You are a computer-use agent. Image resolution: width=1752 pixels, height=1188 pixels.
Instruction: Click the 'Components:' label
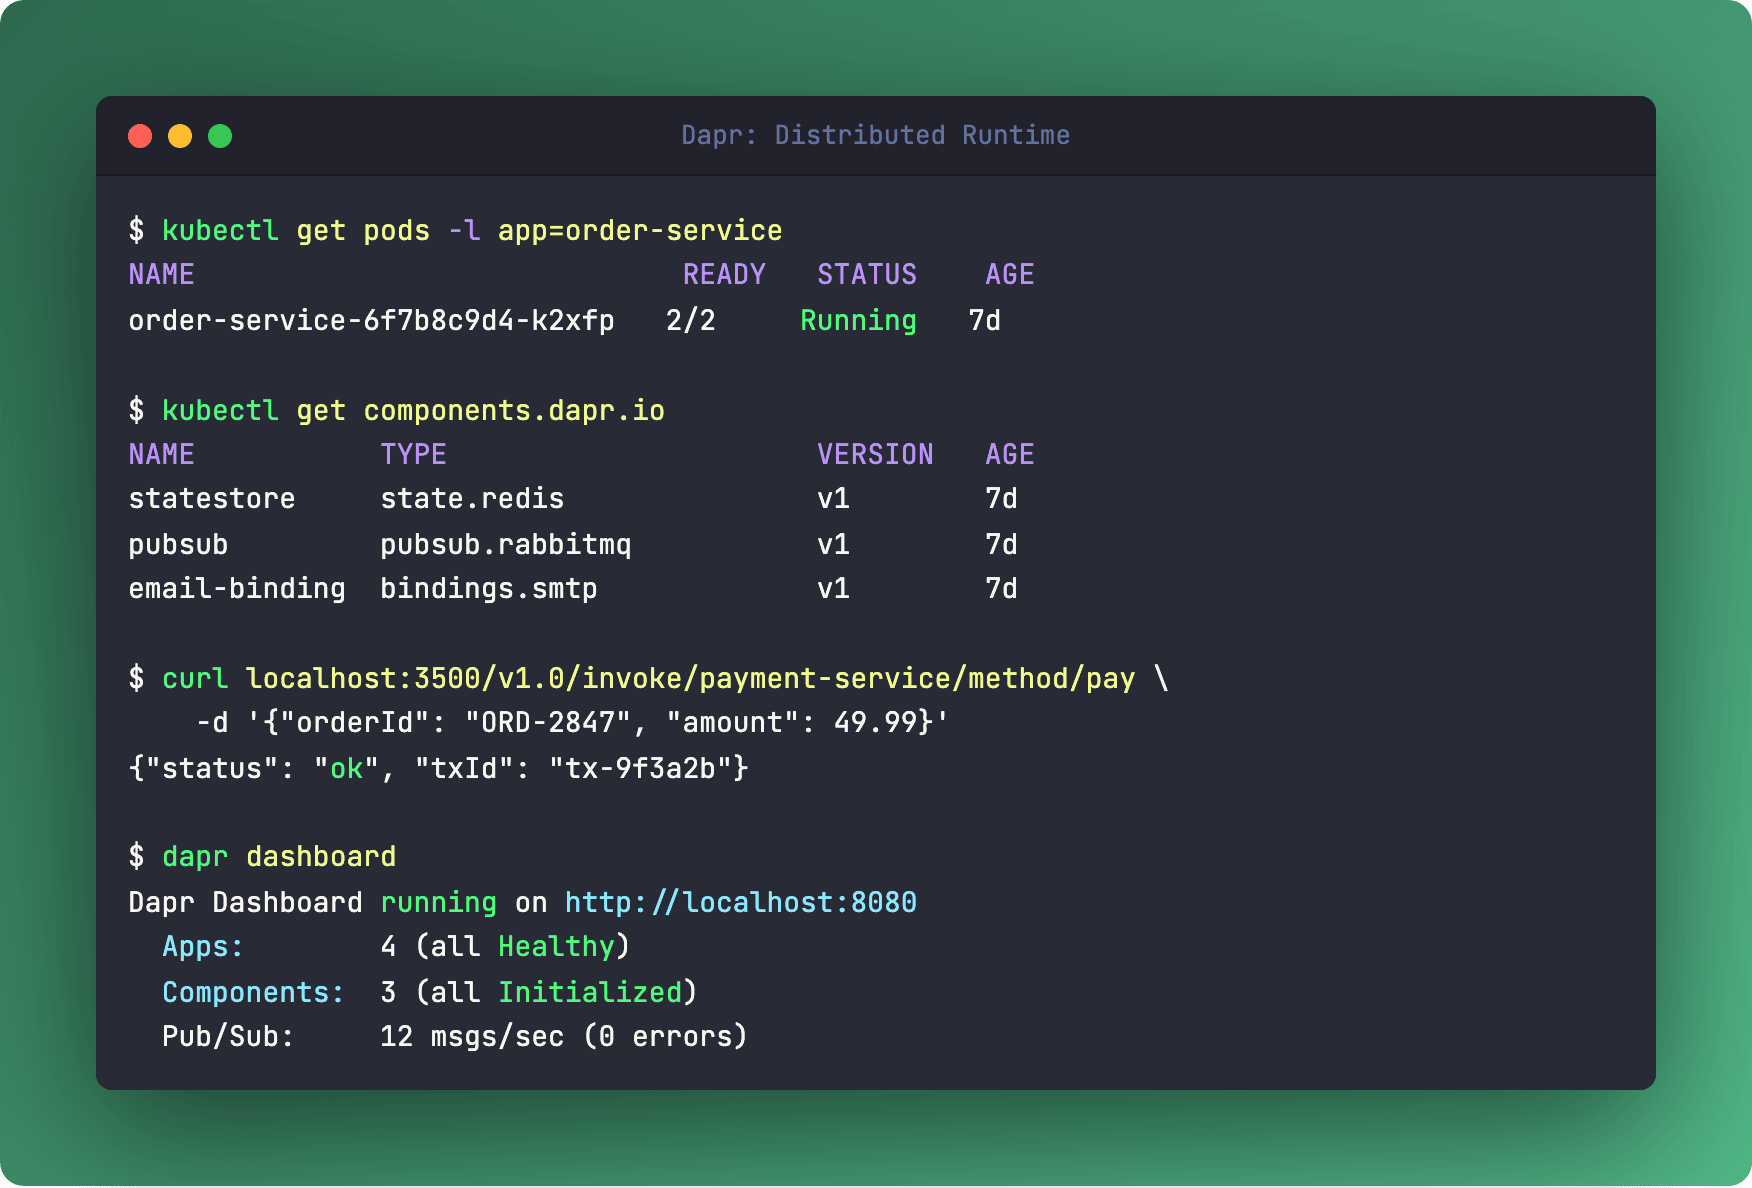253,992
